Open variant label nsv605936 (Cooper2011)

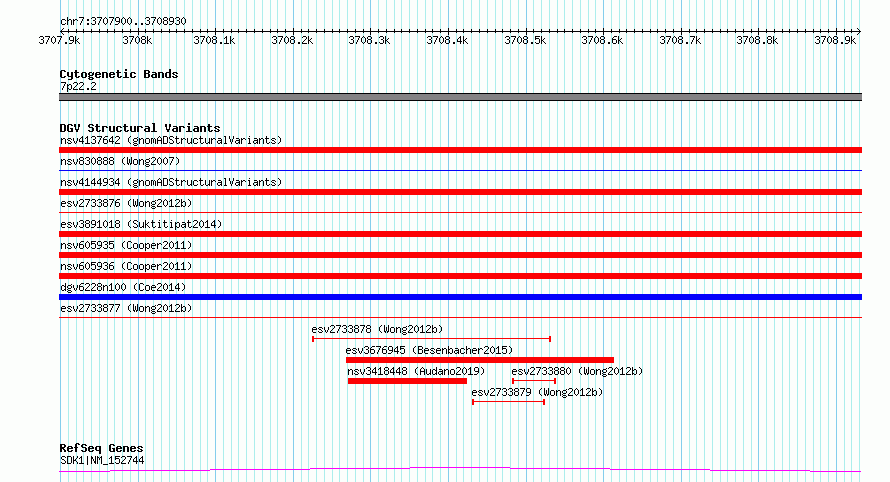pos(126,266)
